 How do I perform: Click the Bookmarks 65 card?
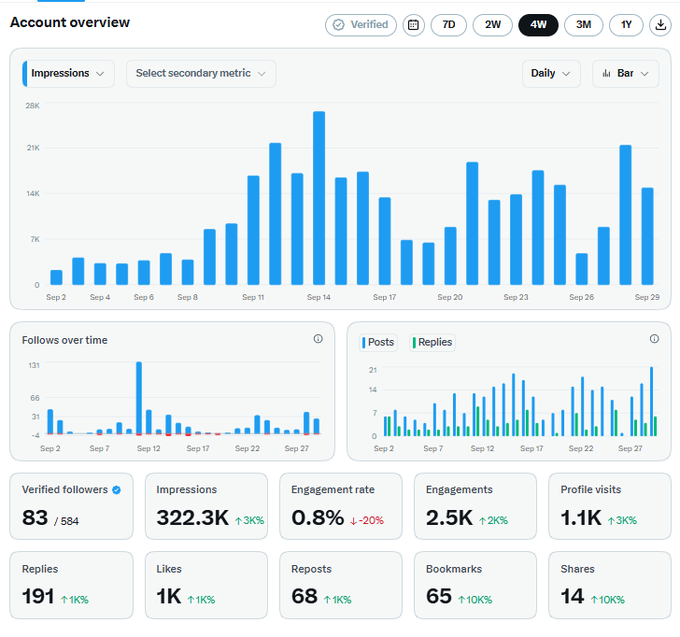[475, 585]
